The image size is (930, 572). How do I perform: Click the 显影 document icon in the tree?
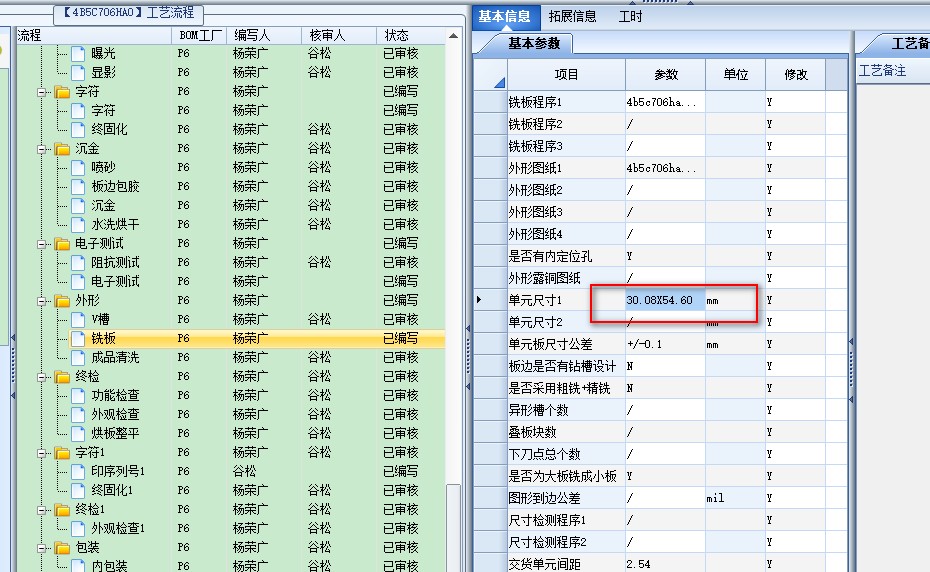coord(78,72)
